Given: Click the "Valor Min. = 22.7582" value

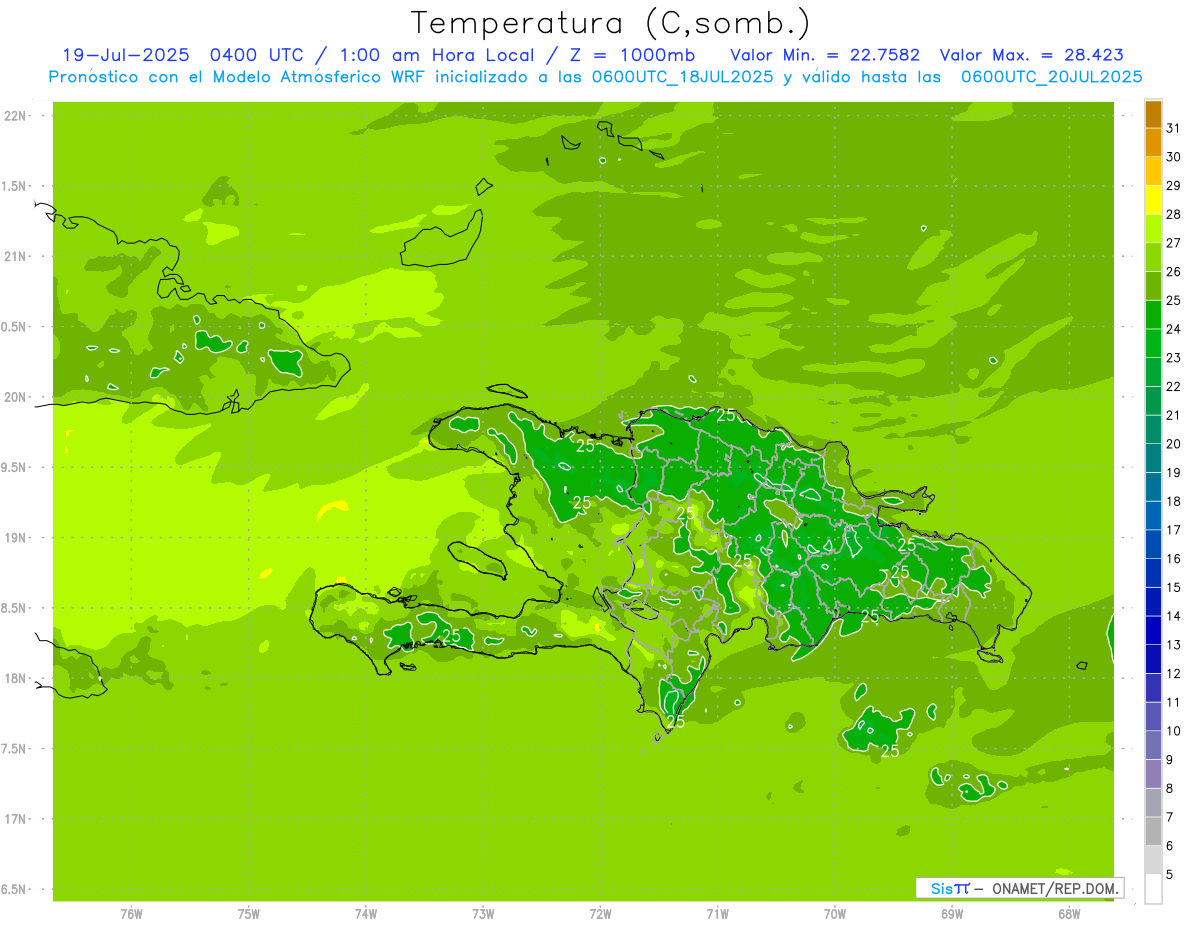Looking at the screenshot, I should (825, 55).
